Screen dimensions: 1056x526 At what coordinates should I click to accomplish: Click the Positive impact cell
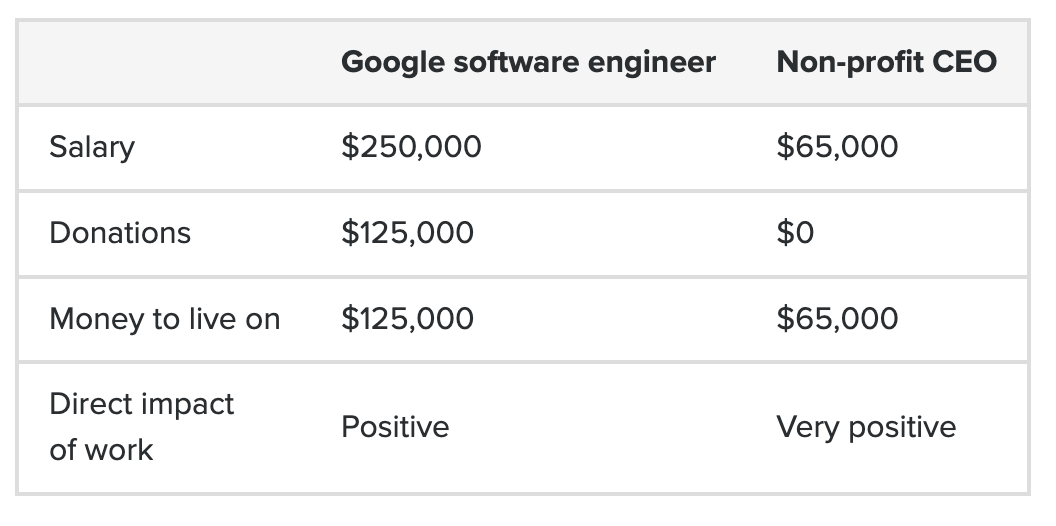[395, 427]
